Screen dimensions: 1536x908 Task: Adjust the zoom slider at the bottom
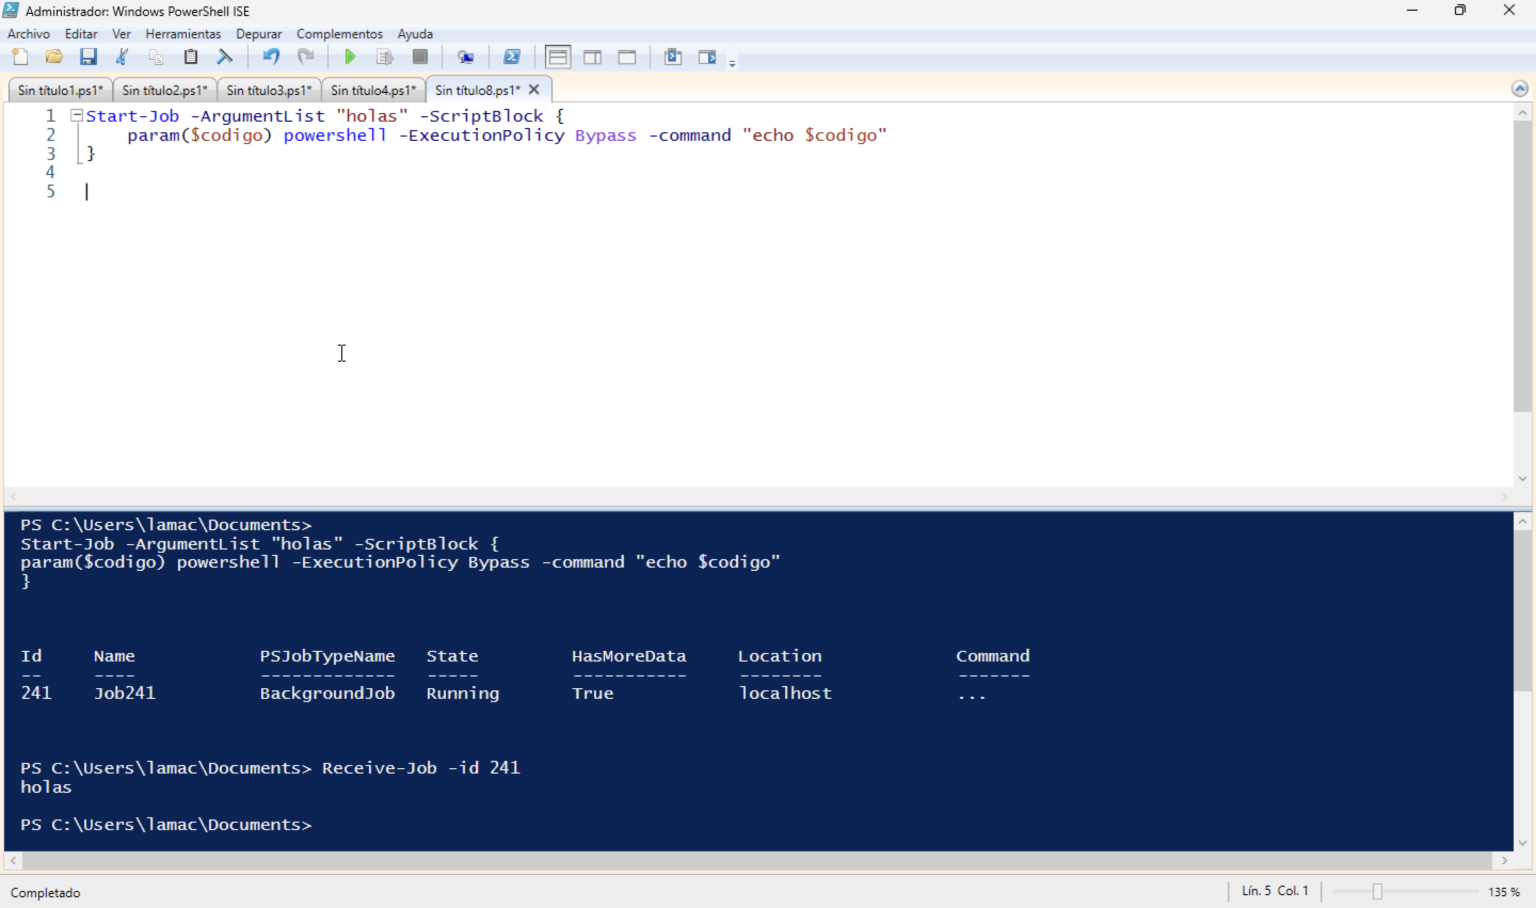point(1380,891)
